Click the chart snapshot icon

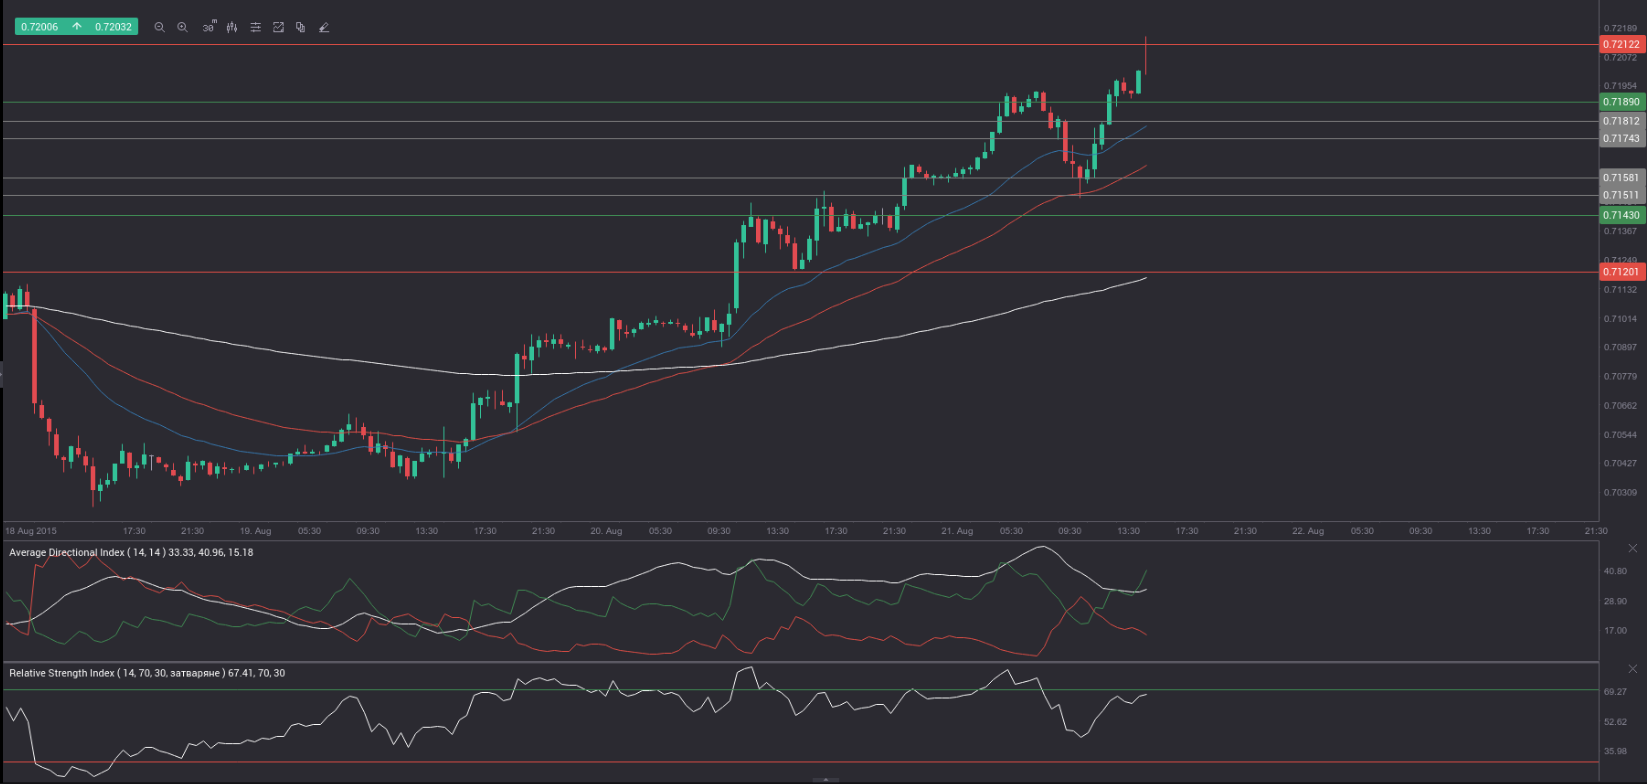click(x=278, y=28)
